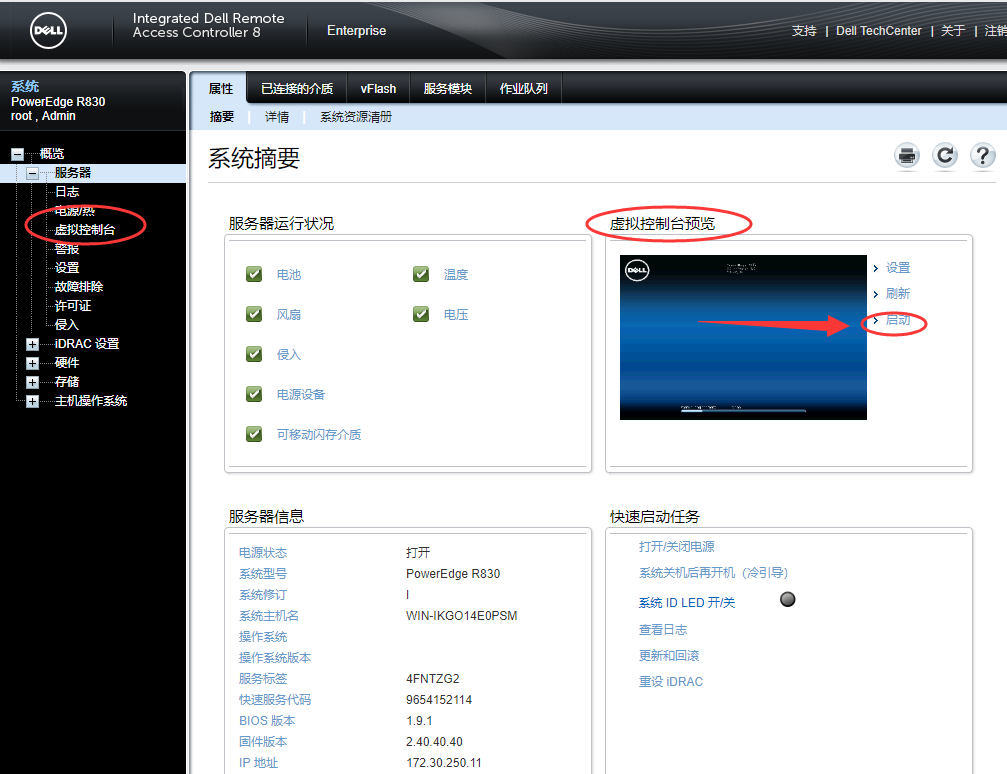
Task: Open 许可证 in the sidebar tree
Action: pos(73,306)
